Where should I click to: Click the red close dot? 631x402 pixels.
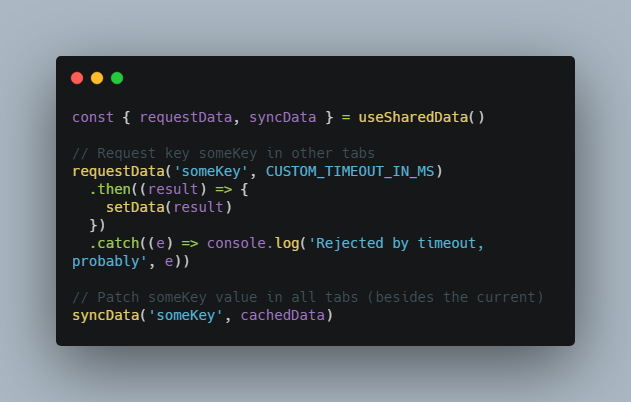77,78
